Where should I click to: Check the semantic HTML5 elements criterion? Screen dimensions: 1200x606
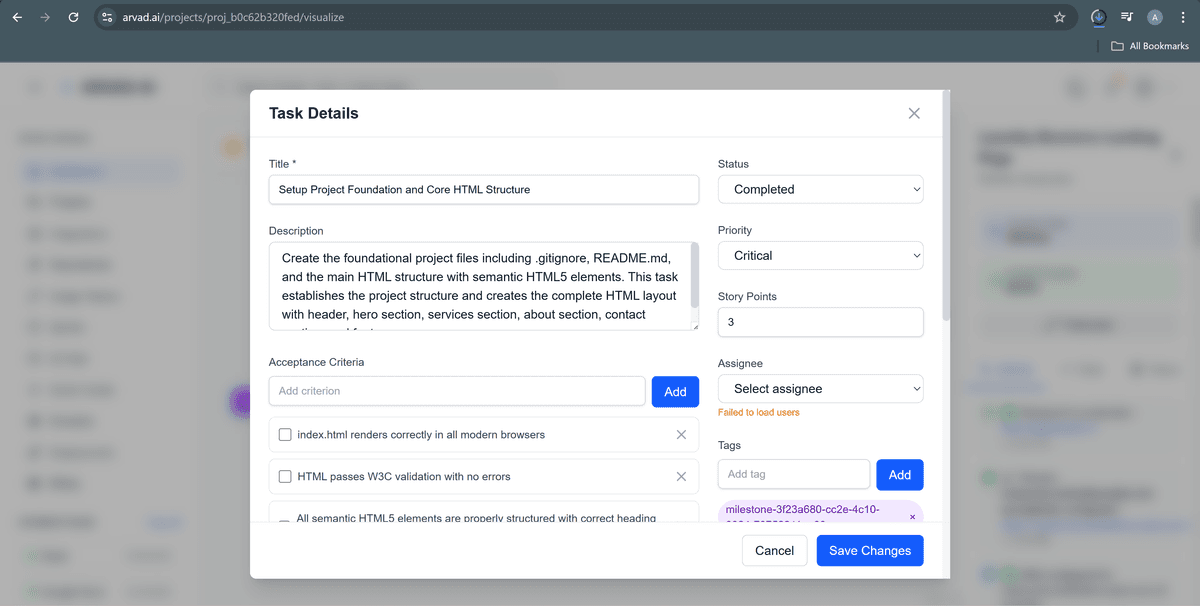[x=285, y=517]
